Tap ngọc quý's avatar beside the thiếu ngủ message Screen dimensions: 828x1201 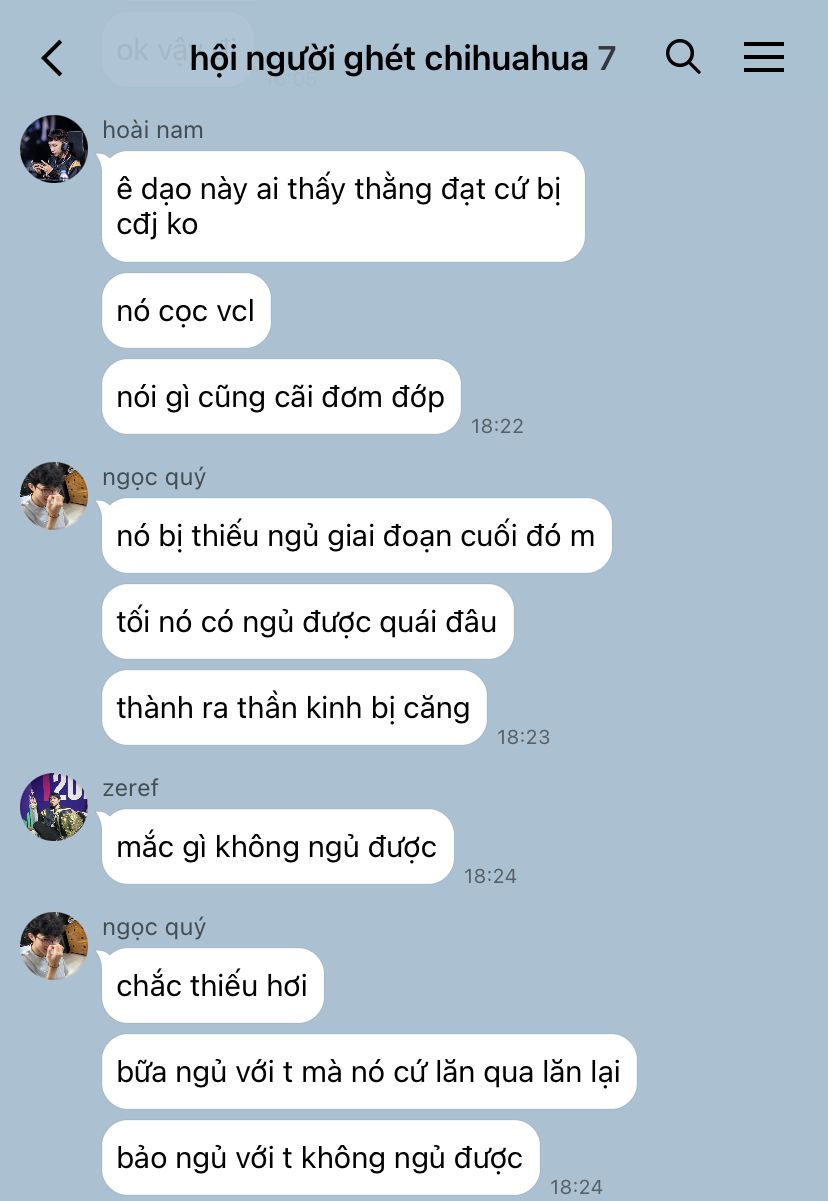pyautogui.click(x=54, y=496)
